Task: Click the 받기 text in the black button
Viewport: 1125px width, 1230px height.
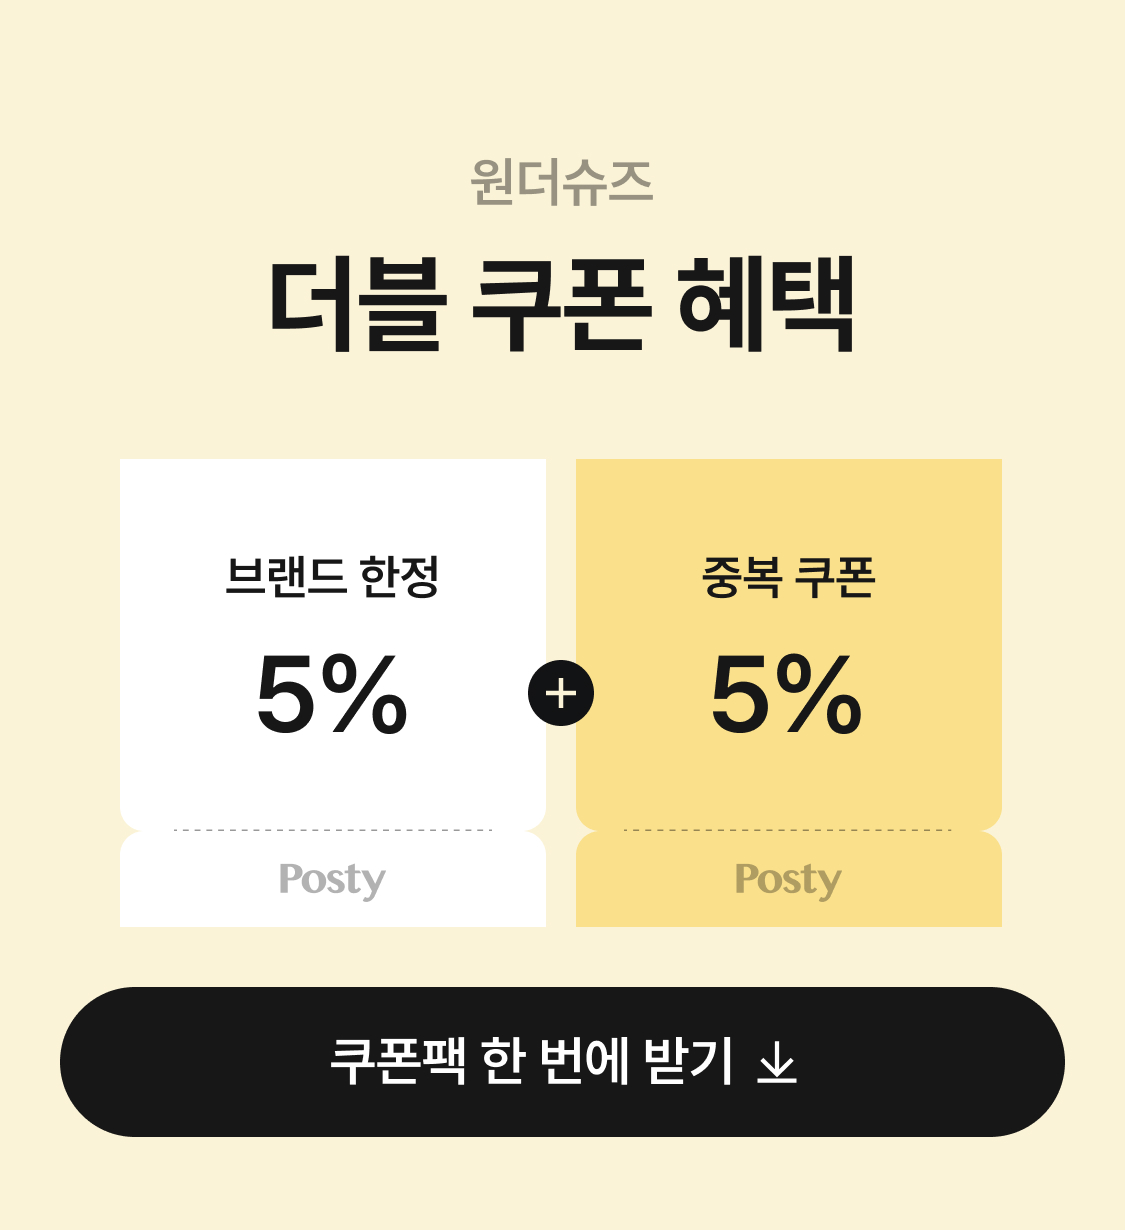Action: tap(689, 1062)
